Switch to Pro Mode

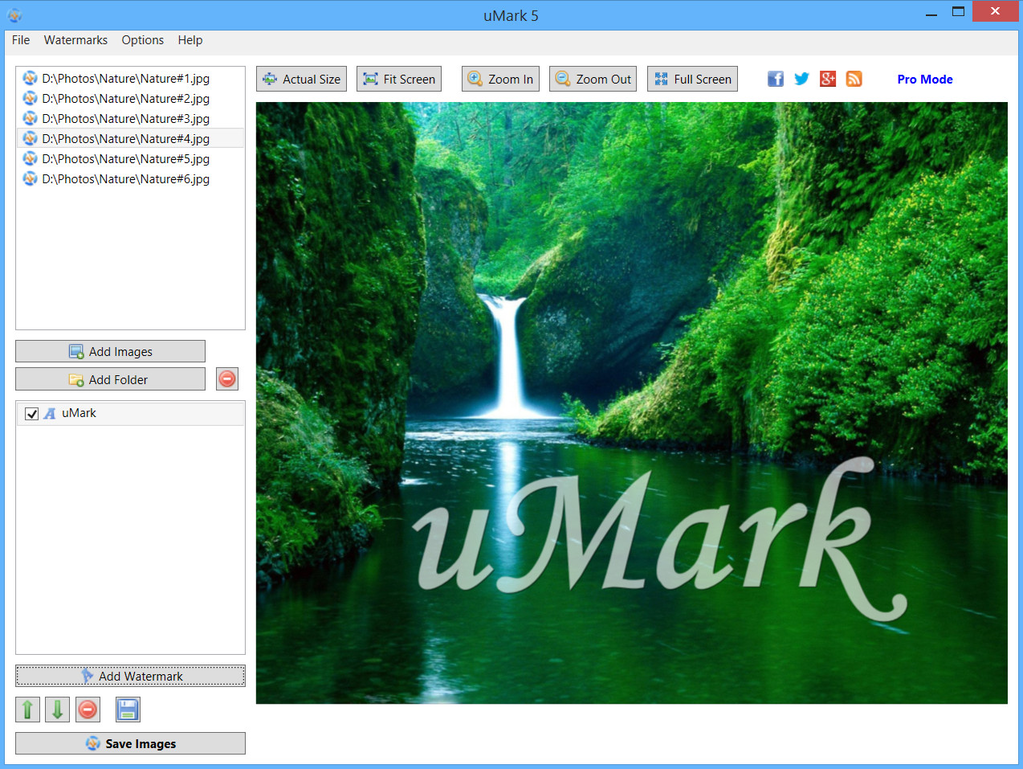923,79
